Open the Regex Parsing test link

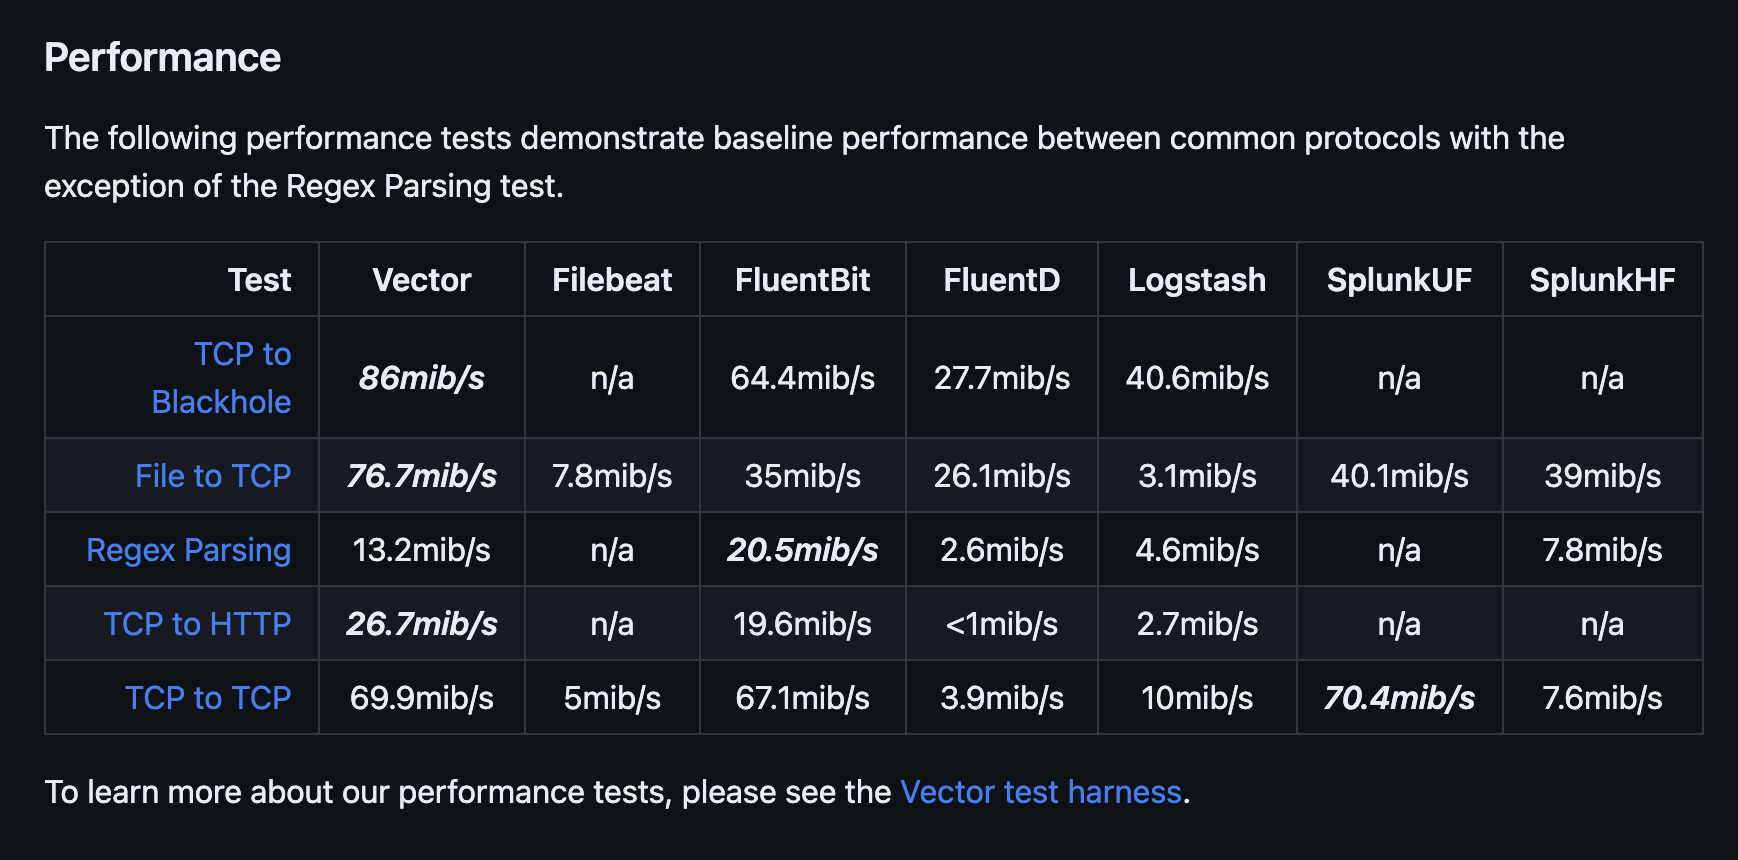tap(189, 550)
